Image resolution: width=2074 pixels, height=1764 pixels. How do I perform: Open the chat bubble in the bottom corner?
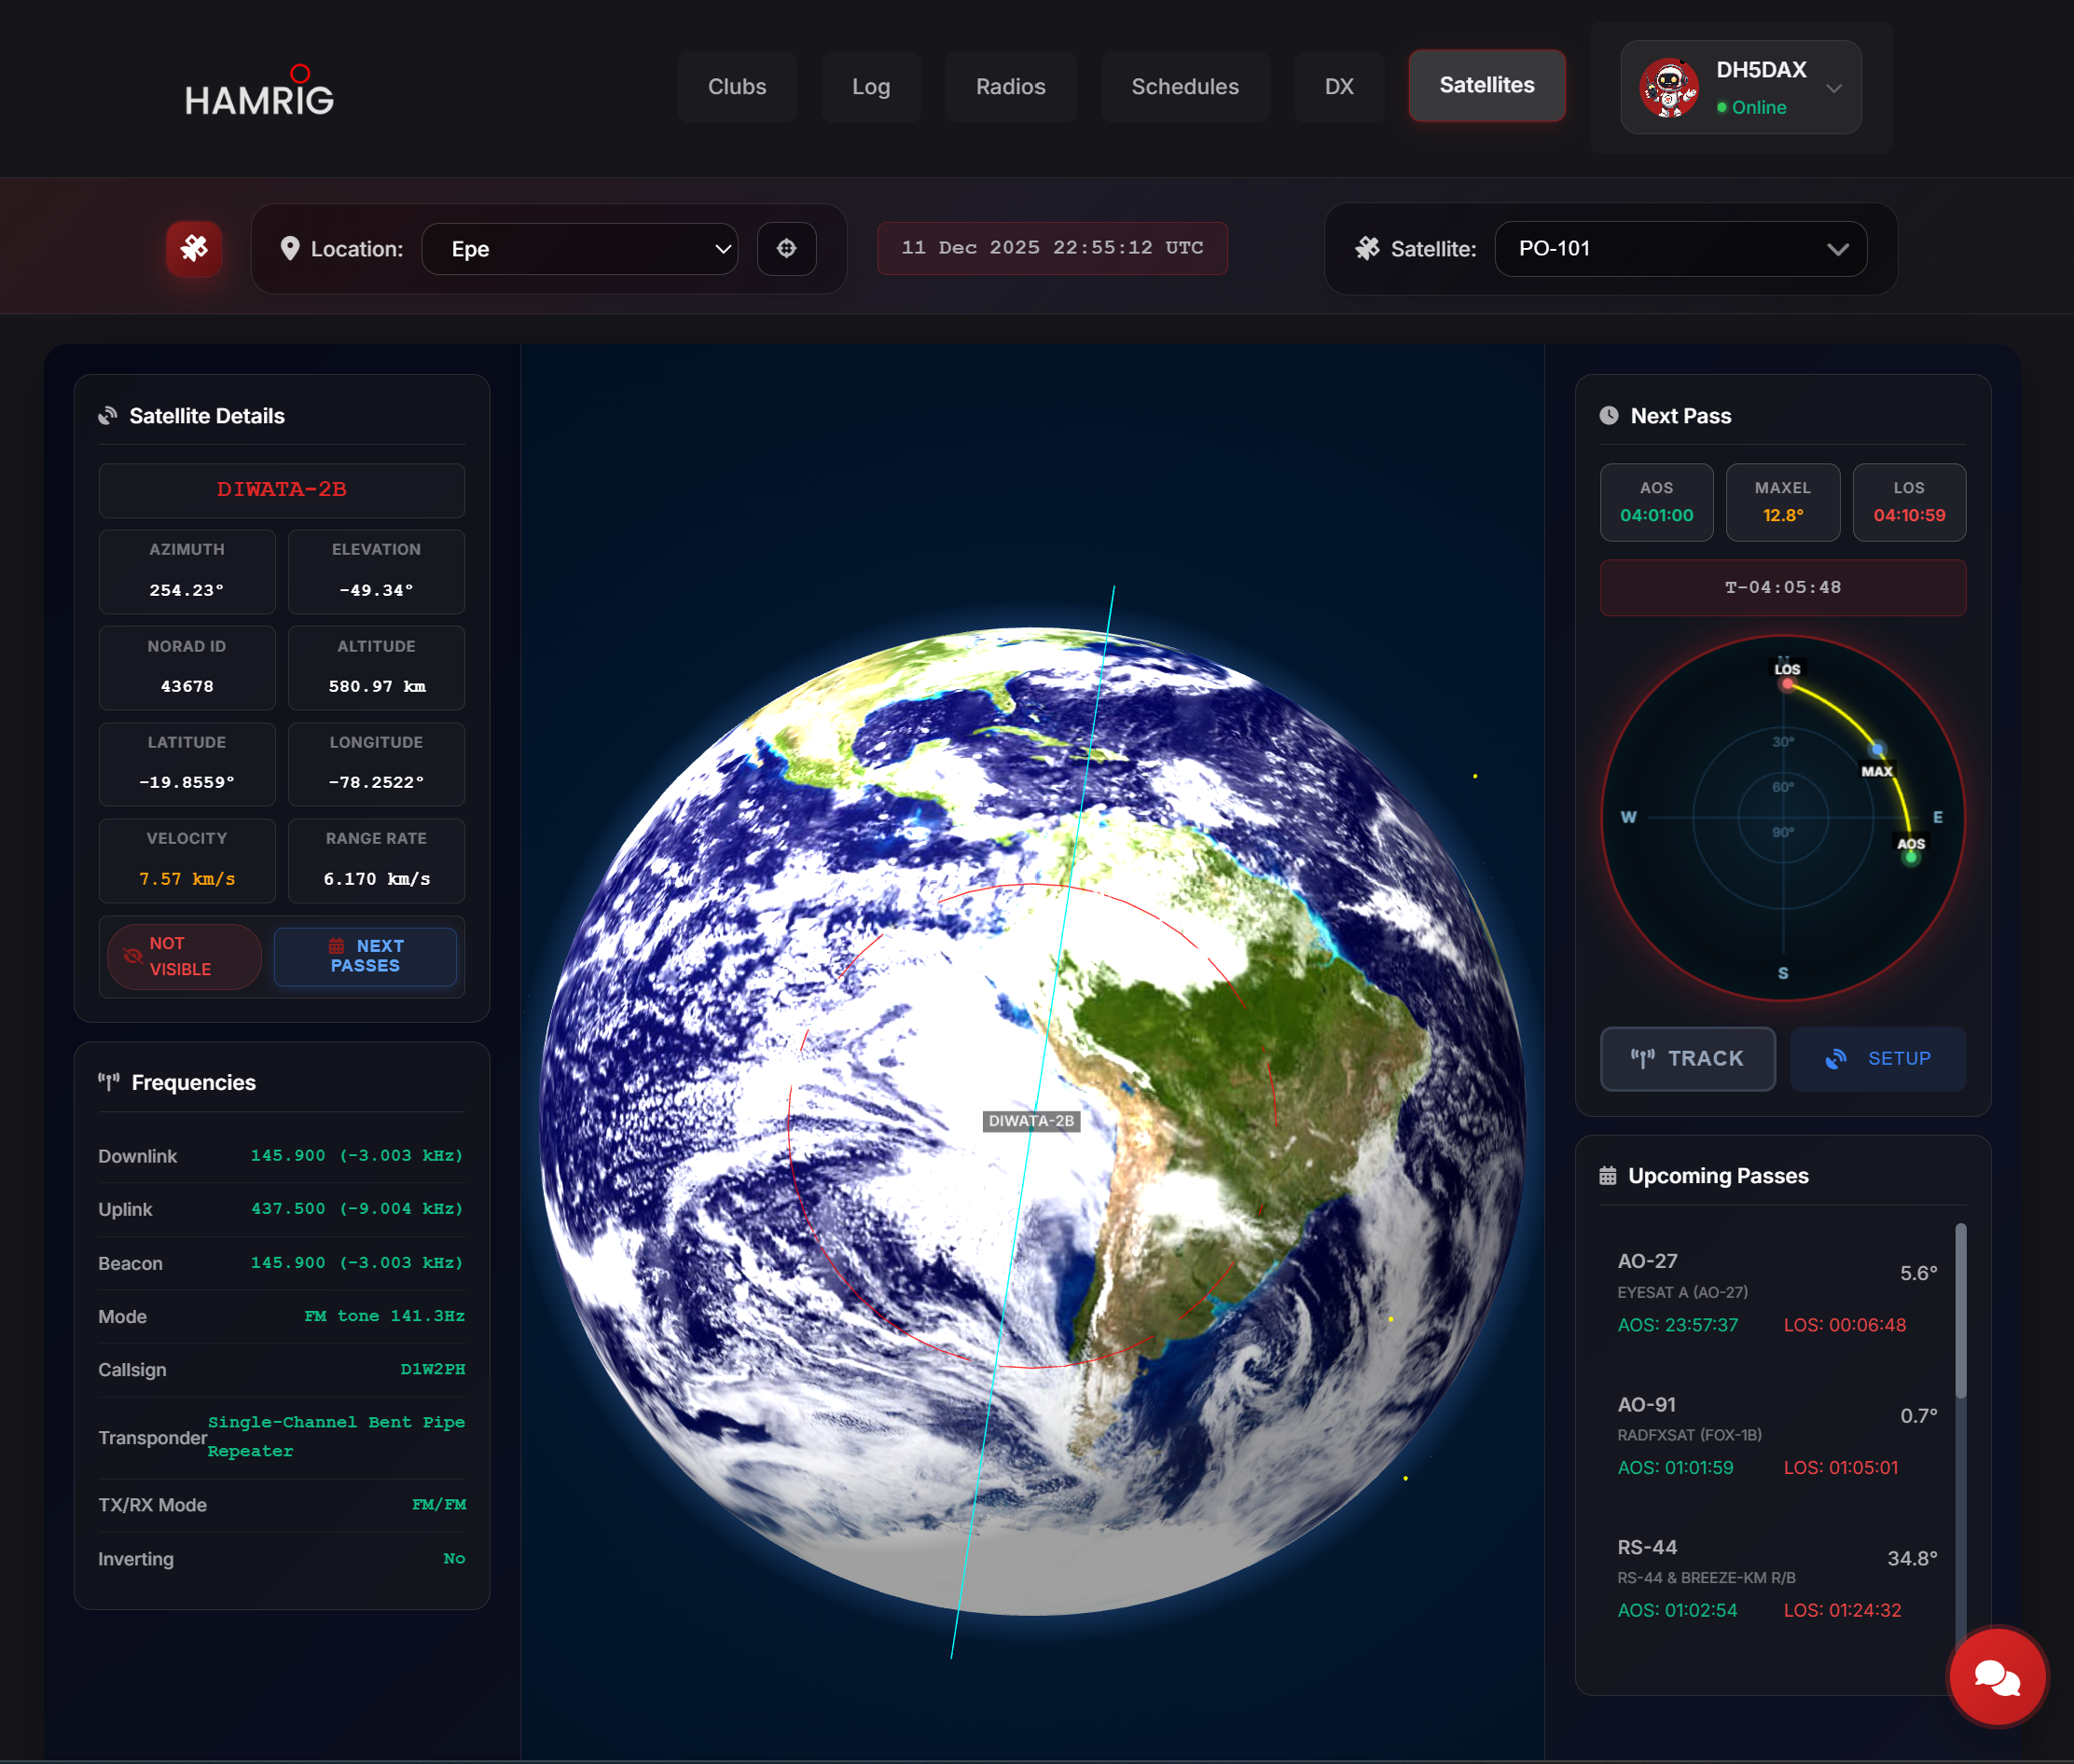point(1997,1677)
